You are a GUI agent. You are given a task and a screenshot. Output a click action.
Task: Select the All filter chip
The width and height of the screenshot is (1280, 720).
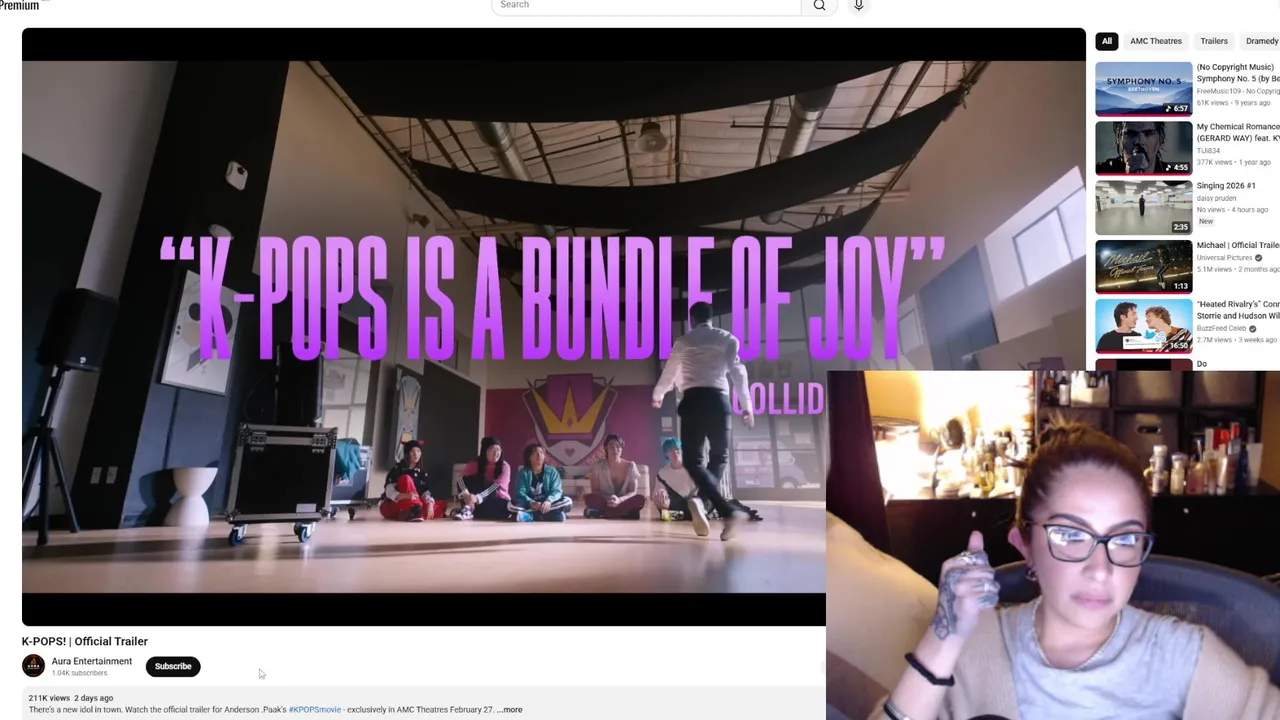coord(1106,41)
